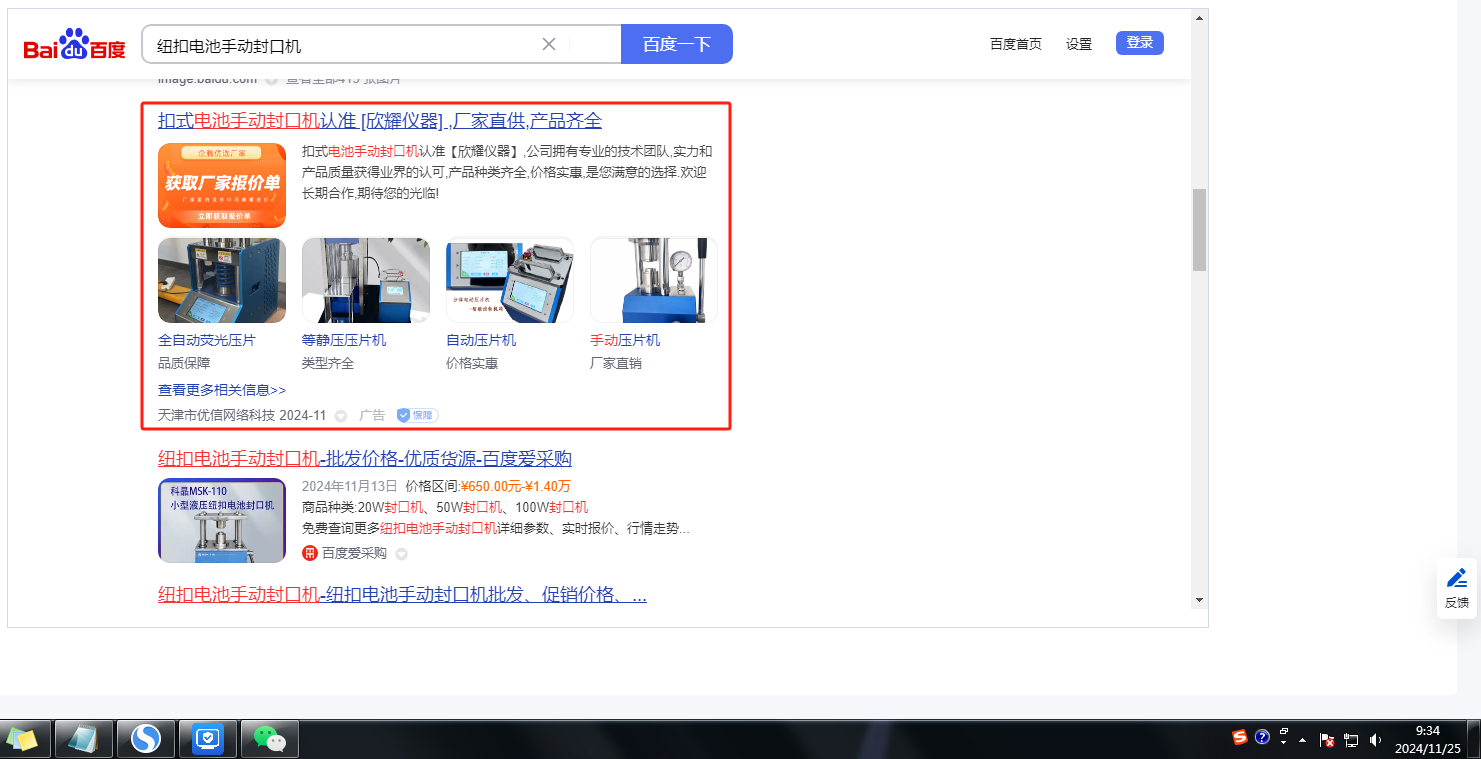Go to the Baidu logo homepage

pyautogui.click(x=75, y=45)
